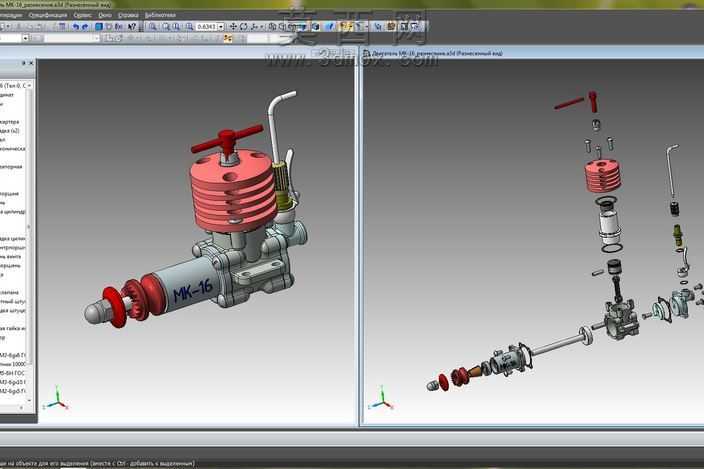Open the Библиотеки menu

pyautogui.click(x=160, y=15)
